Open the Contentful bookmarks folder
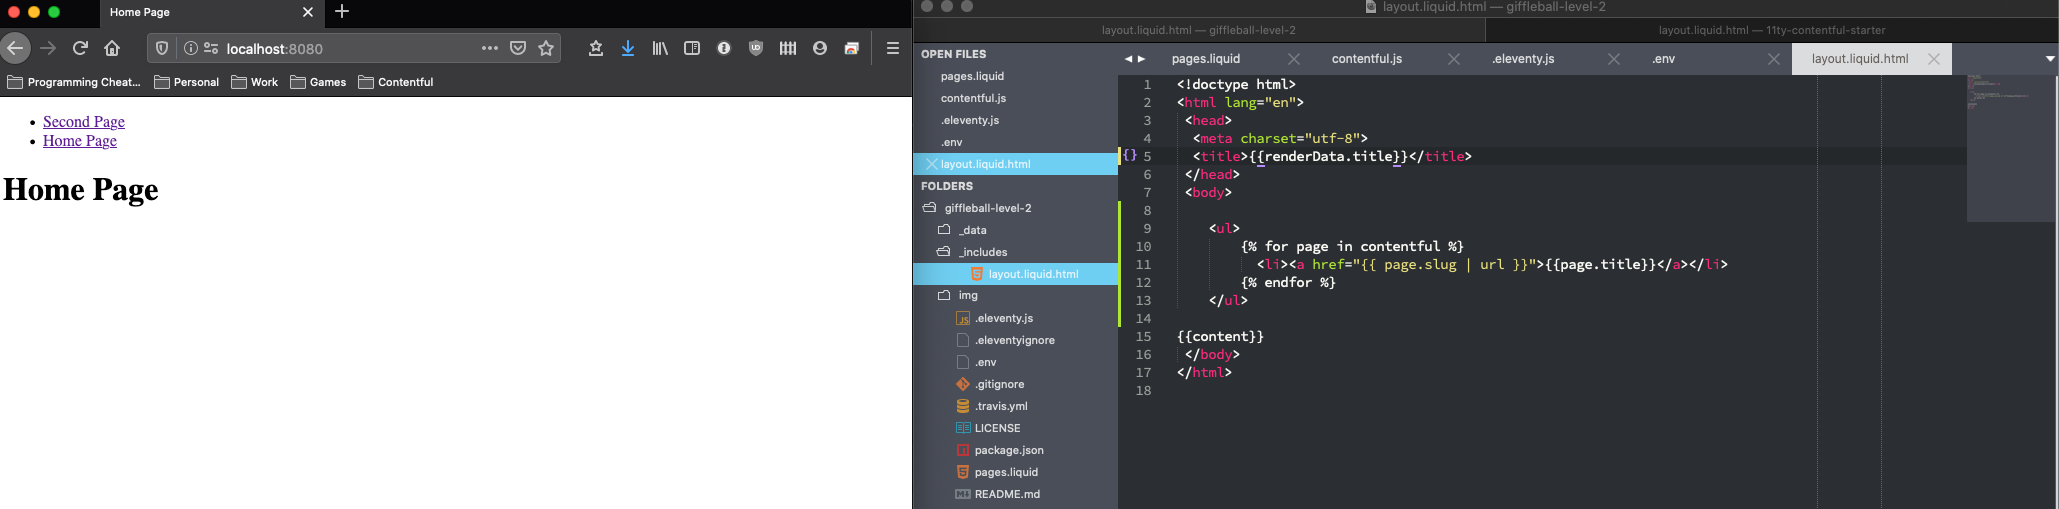 (396, 82)
